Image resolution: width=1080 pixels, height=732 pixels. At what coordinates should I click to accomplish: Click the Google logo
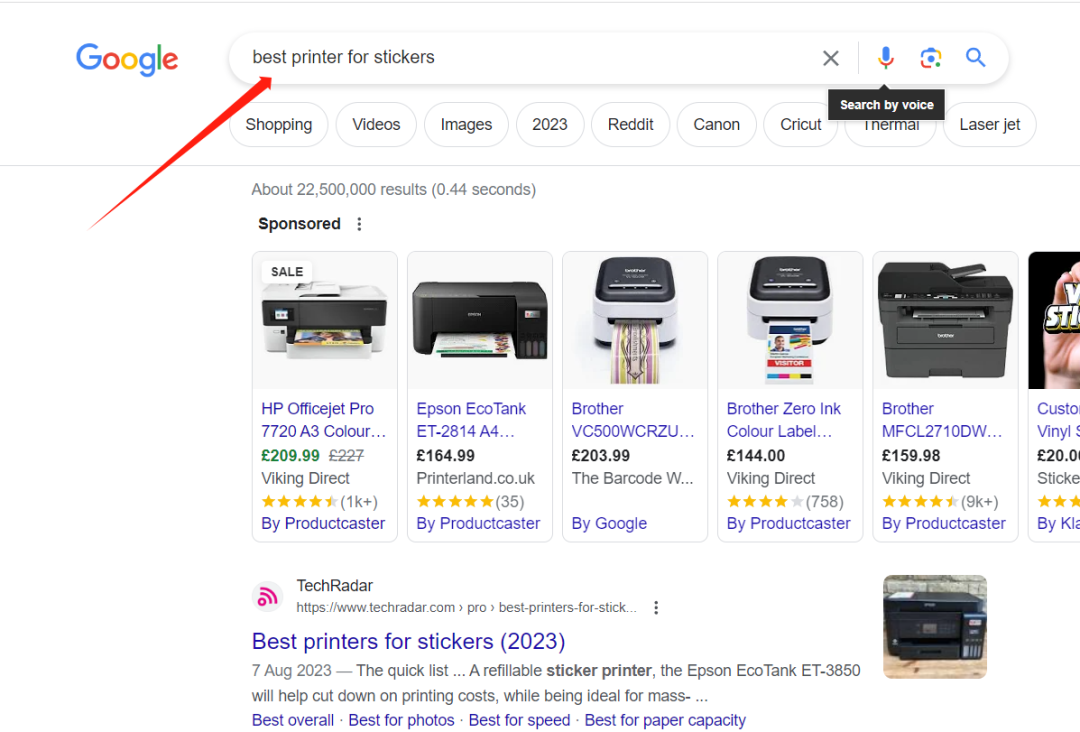[127, 59]
